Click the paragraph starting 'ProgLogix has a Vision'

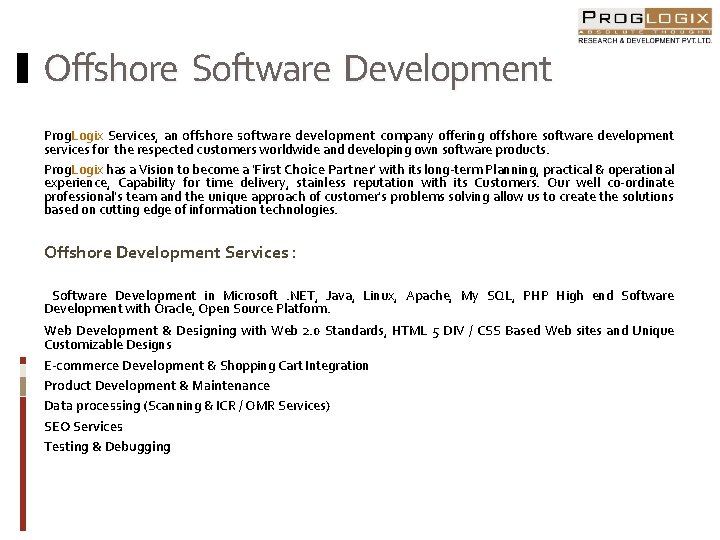(x=359, y=190)
